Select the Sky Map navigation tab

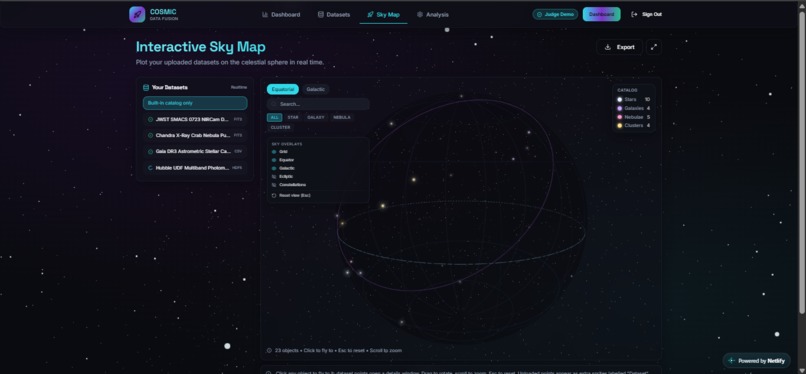tap(383, 14)
